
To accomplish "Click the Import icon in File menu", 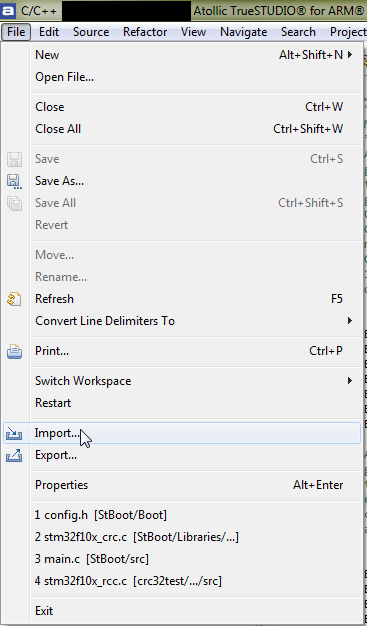I will click(14, 433).
